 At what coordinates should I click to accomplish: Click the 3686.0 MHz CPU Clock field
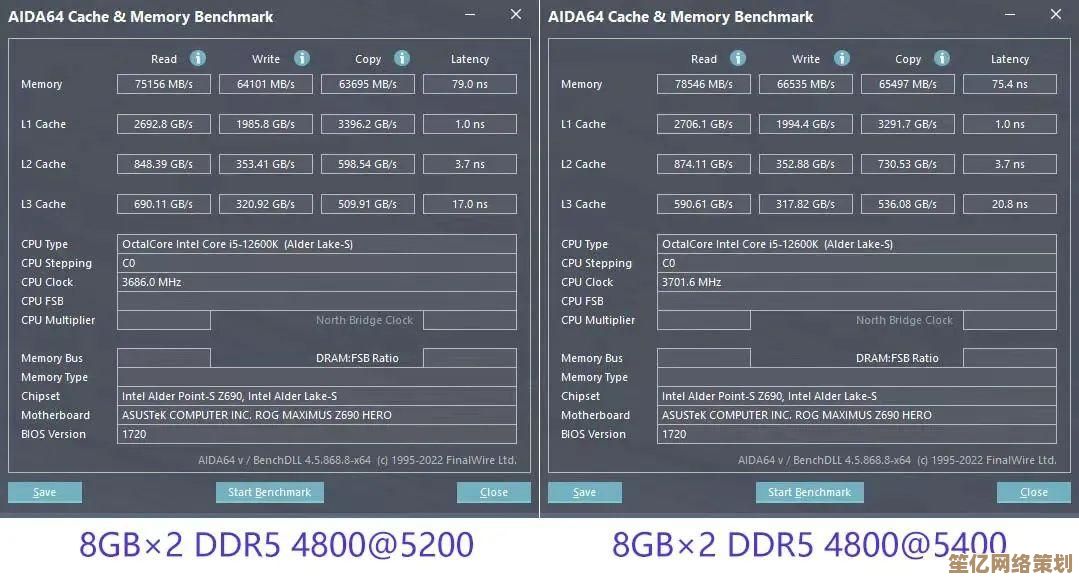tap(316, 282)
